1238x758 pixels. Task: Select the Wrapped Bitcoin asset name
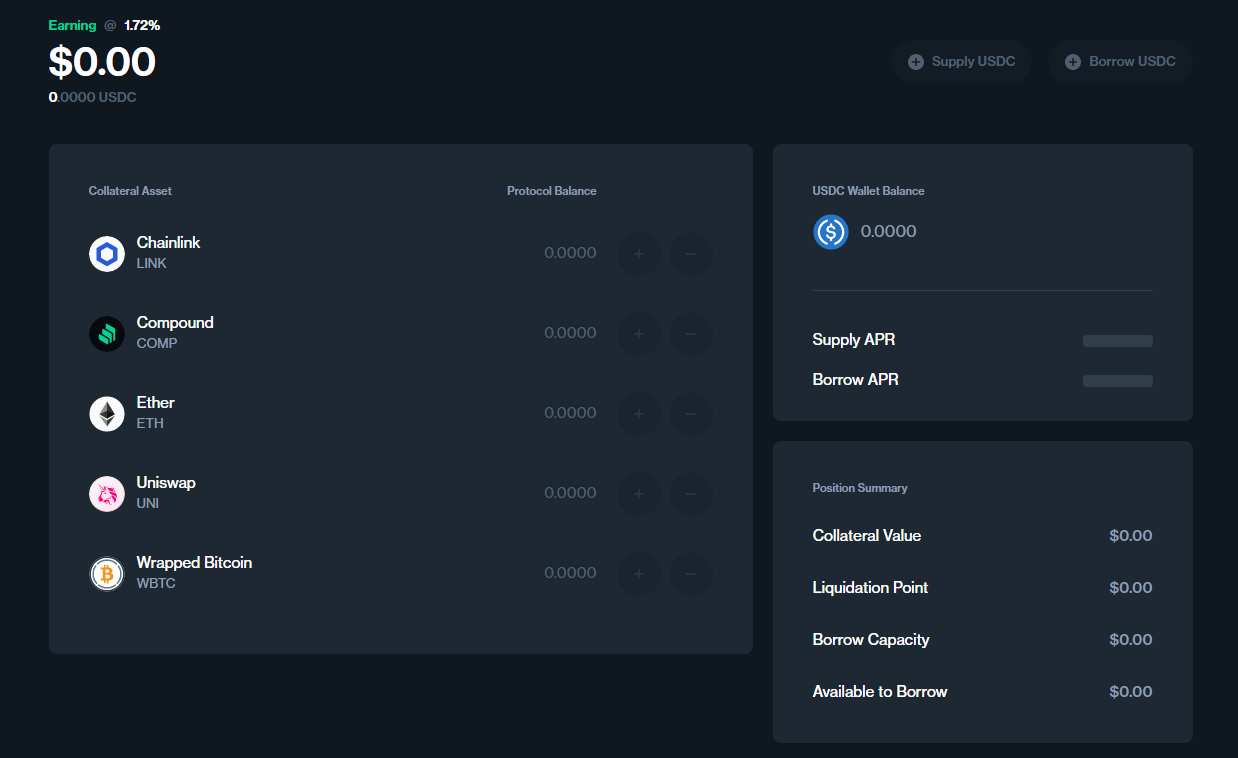194,563
